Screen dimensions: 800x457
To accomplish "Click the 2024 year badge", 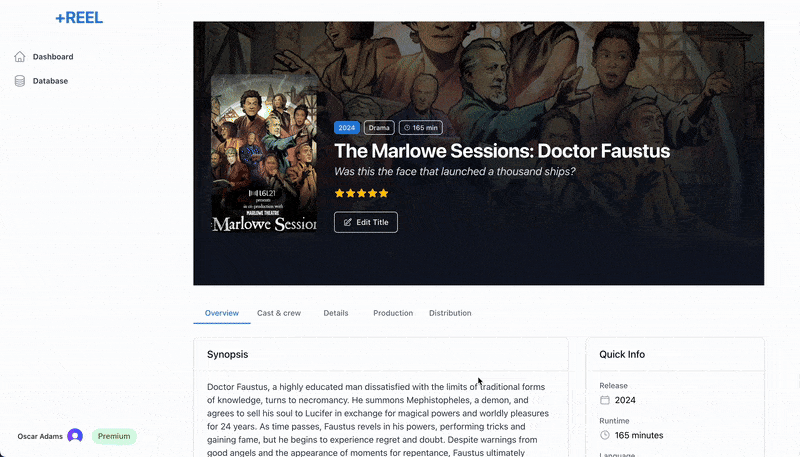I will pos(346,128).
